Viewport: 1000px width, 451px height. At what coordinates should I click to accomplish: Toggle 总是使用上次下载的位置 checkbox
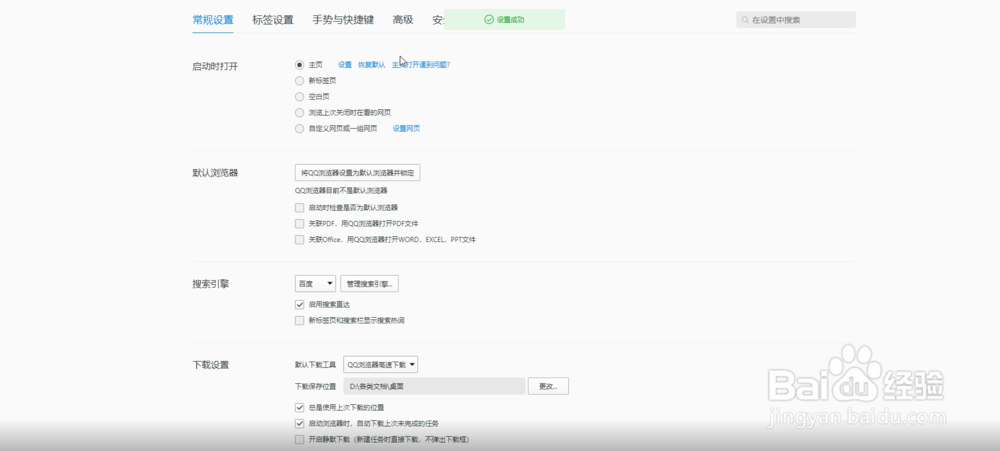click(299, 407)
